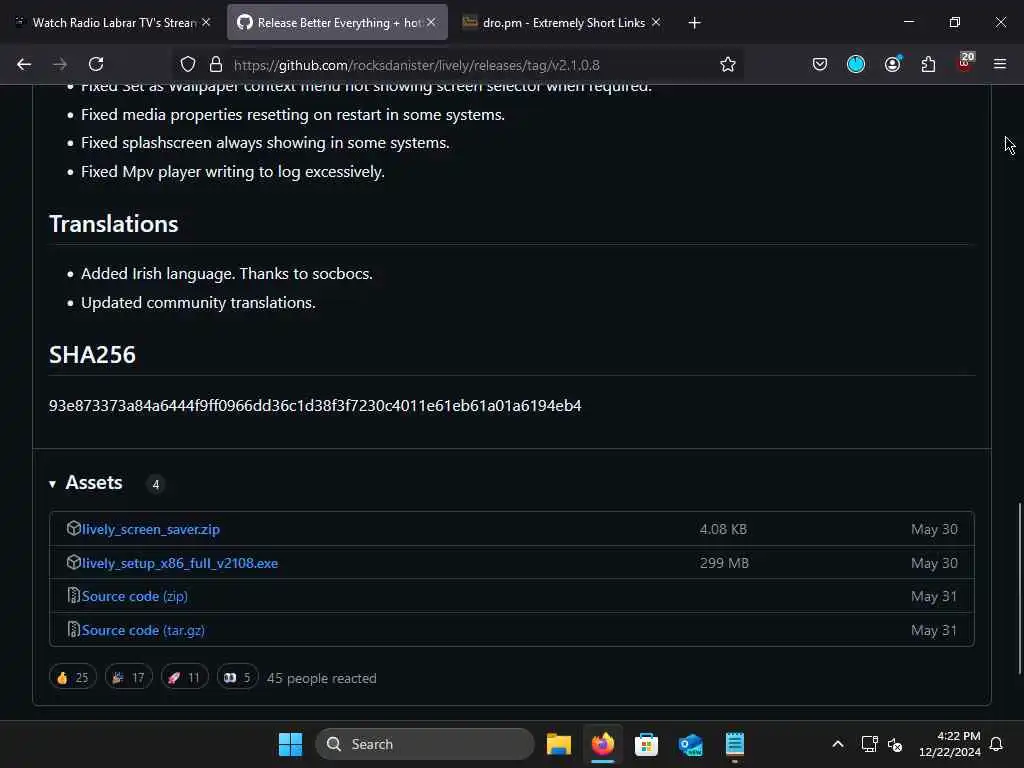Go back to the previous page
Viewport: 1024px width, 768px height.
[x=24, y=64]
